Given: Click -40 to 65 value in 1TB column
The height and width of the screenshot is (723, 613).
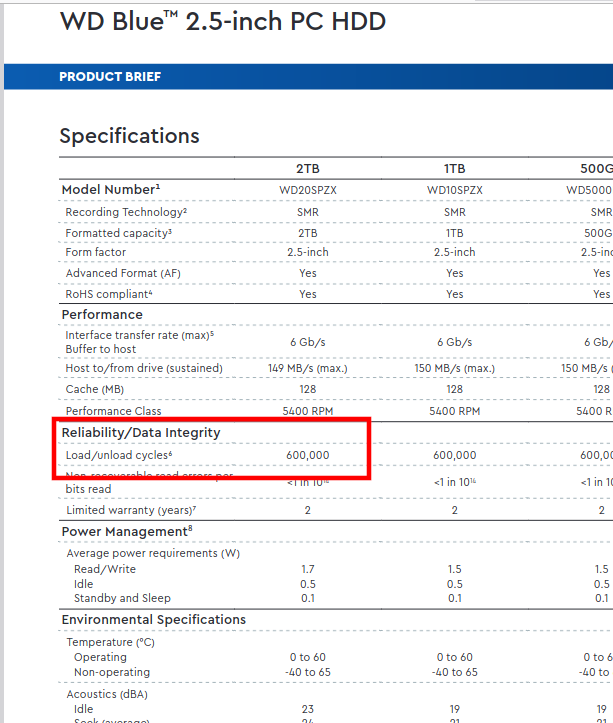Looking at the screenshot, I should tap(454, 672).
